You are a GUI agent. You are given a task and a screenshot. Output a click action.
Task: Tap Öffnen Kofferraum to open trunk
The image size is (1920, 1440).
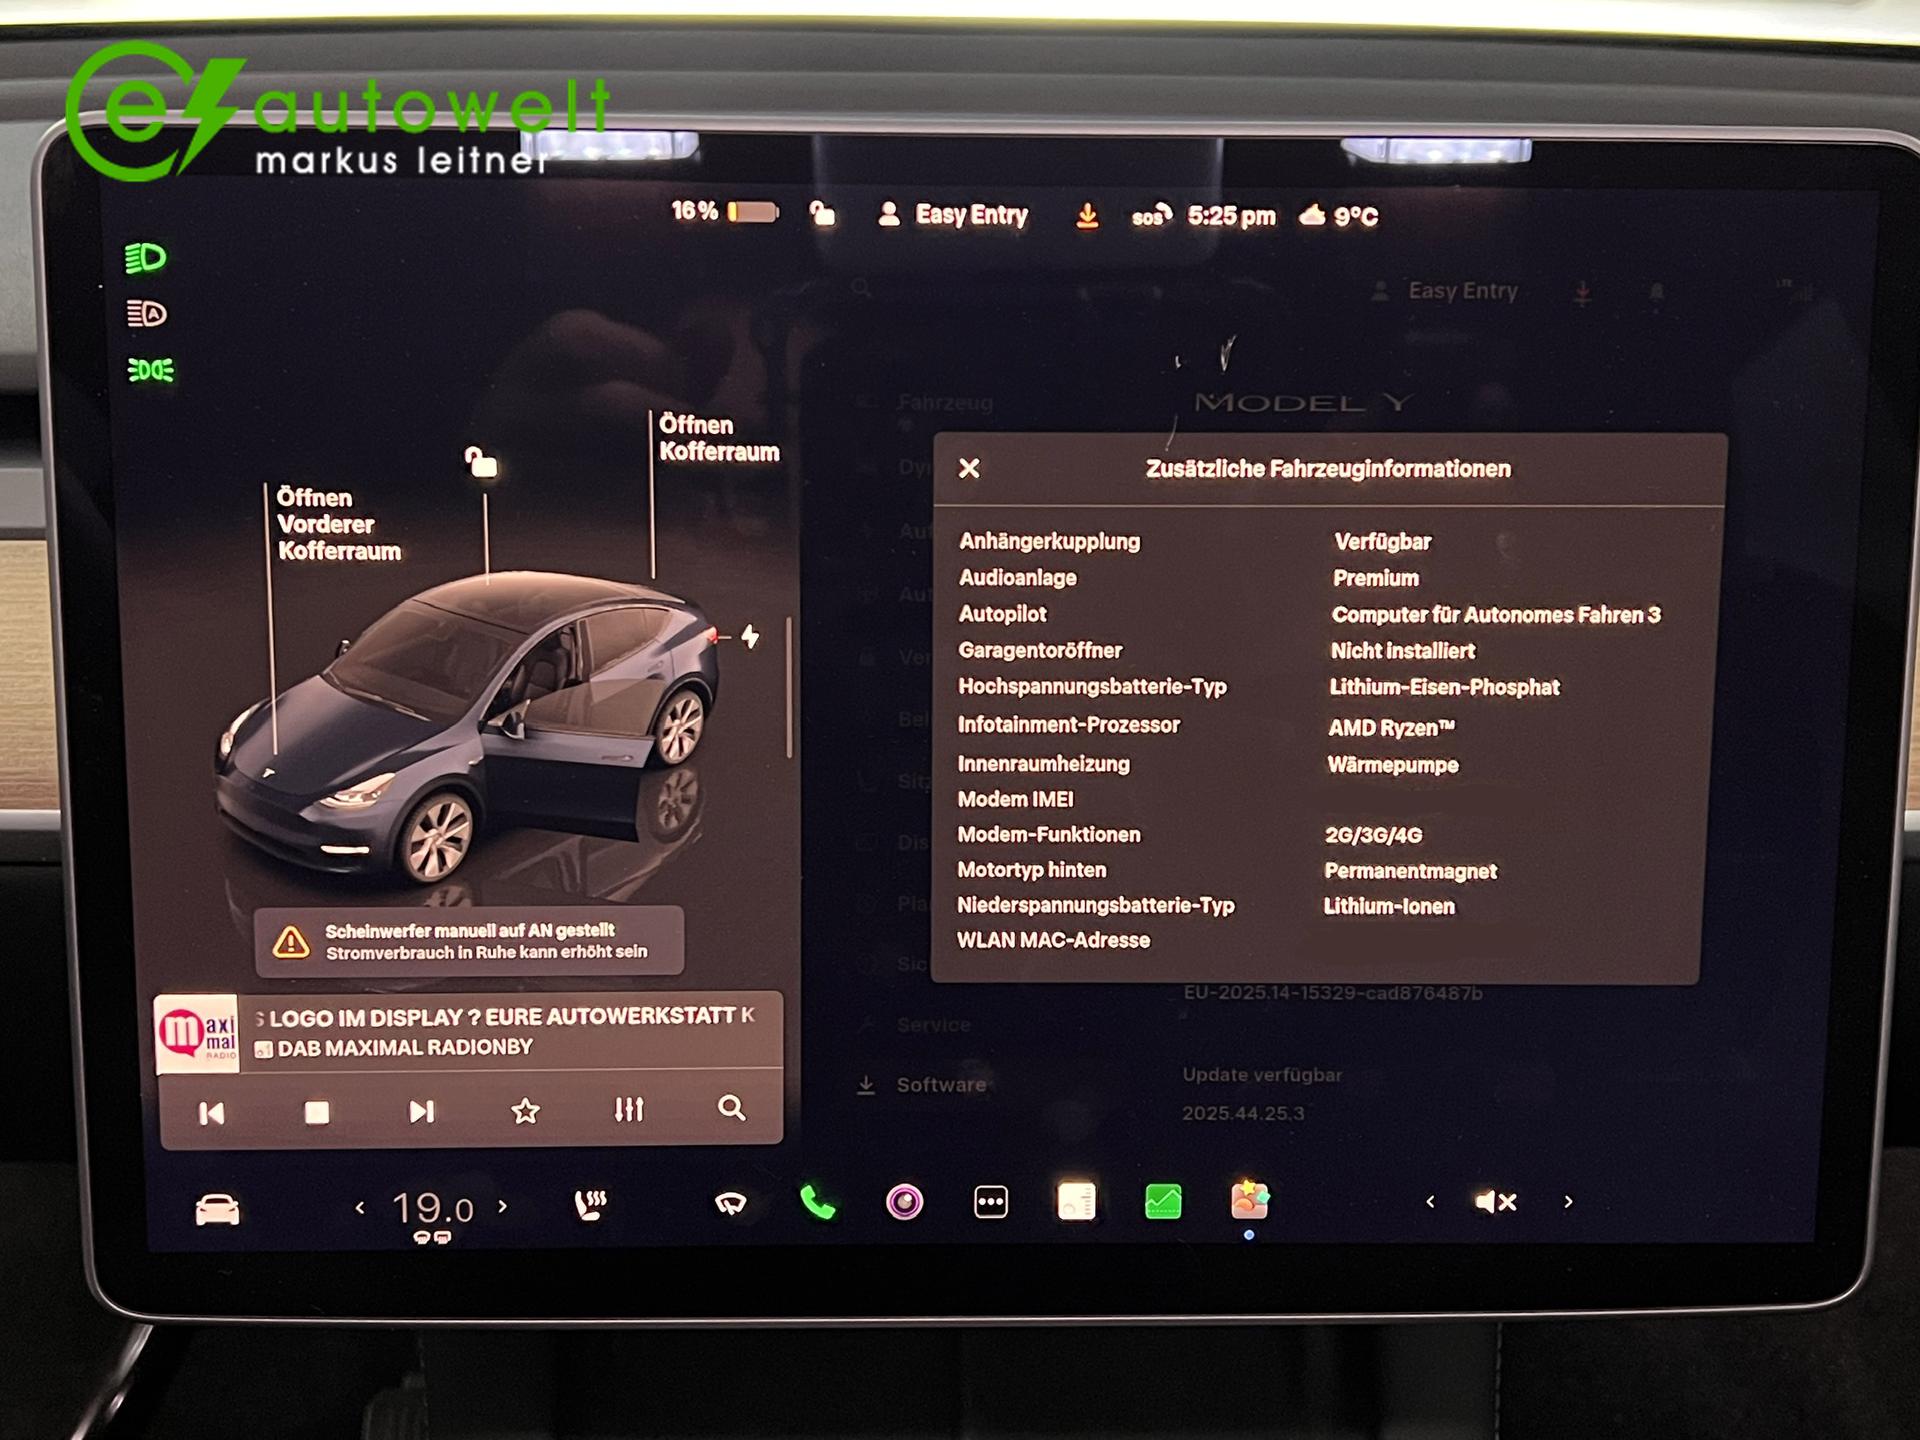[x=718, y=438]
